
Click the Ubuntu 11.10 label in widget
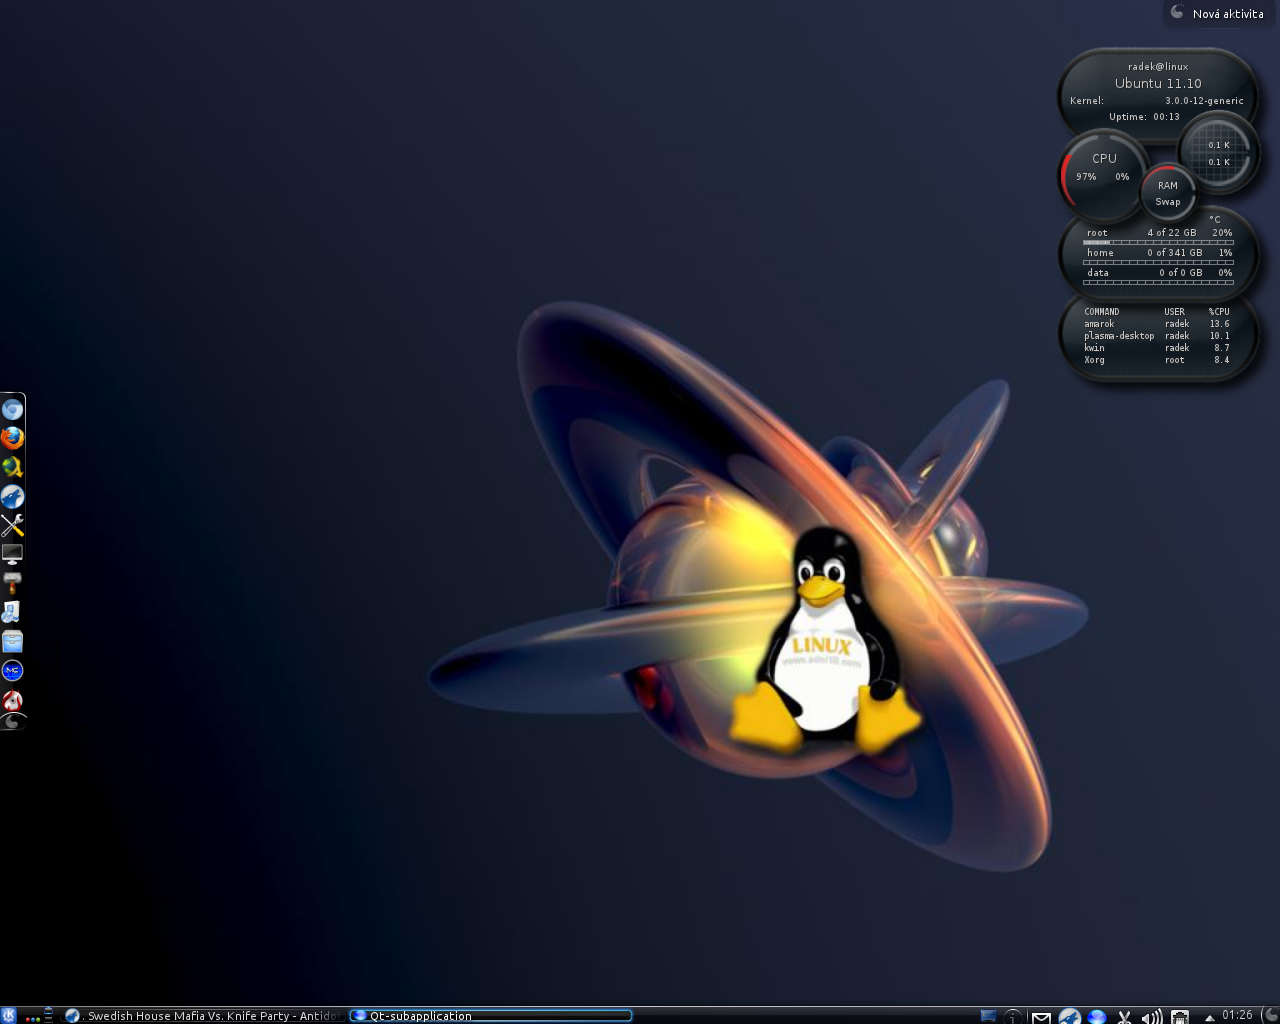[x=1158, y=83]
